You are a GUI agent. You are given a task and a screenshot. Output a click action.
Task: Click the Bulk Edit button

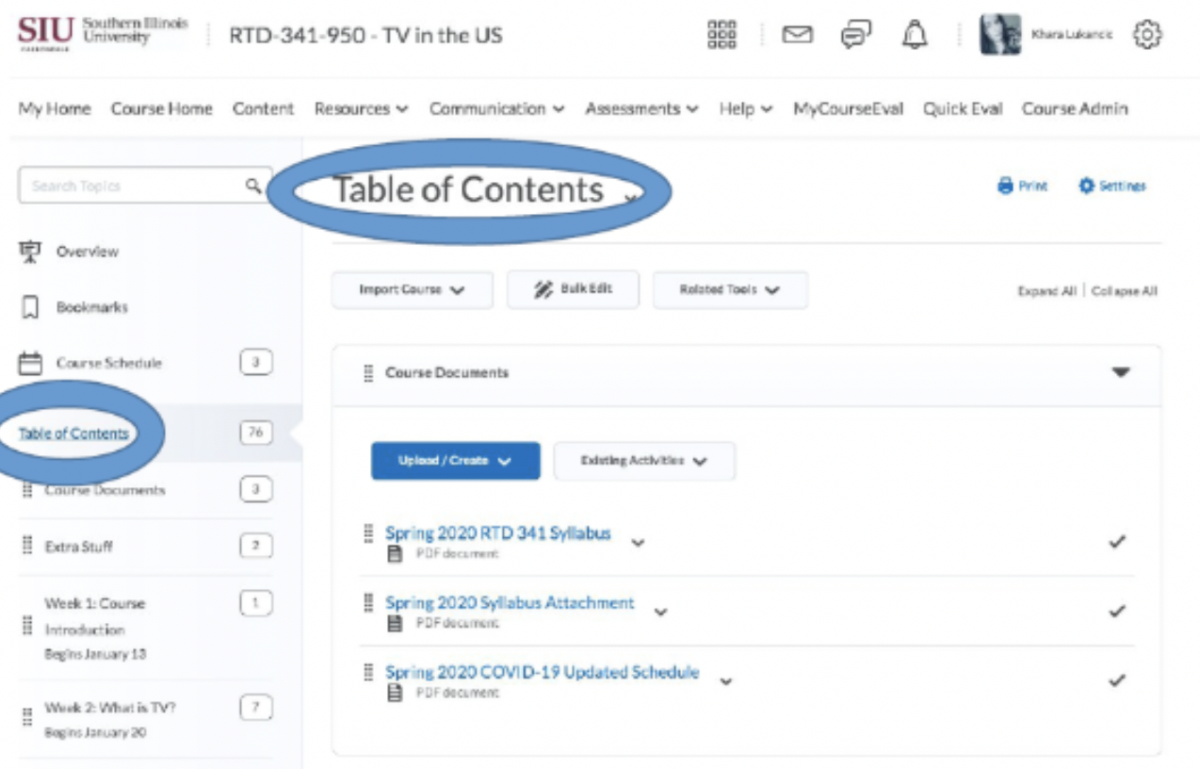pyautogui.click(x=573, y=289)
